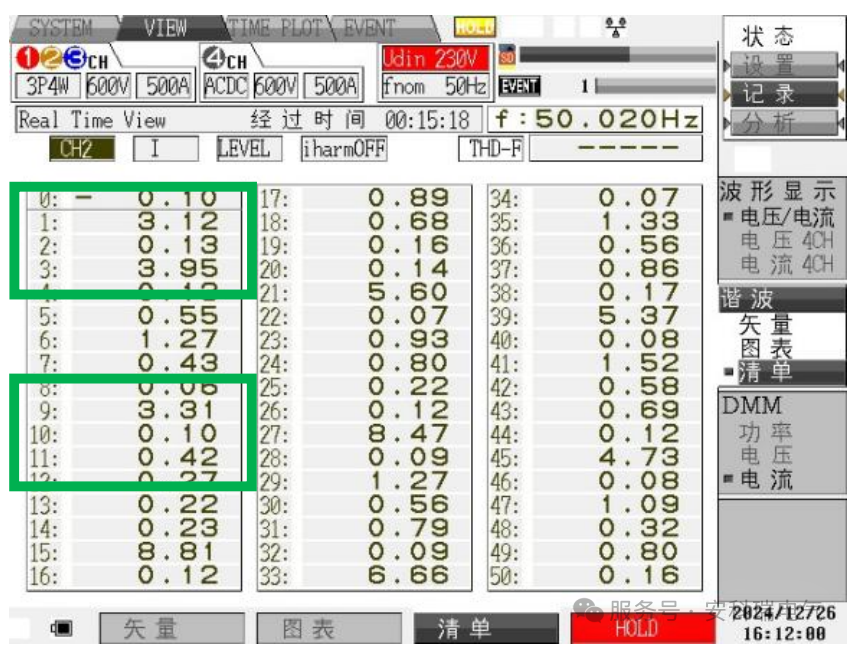Select 功率 in the DMM section
Viewport: 850px width, 645px height.
[766, 433]
